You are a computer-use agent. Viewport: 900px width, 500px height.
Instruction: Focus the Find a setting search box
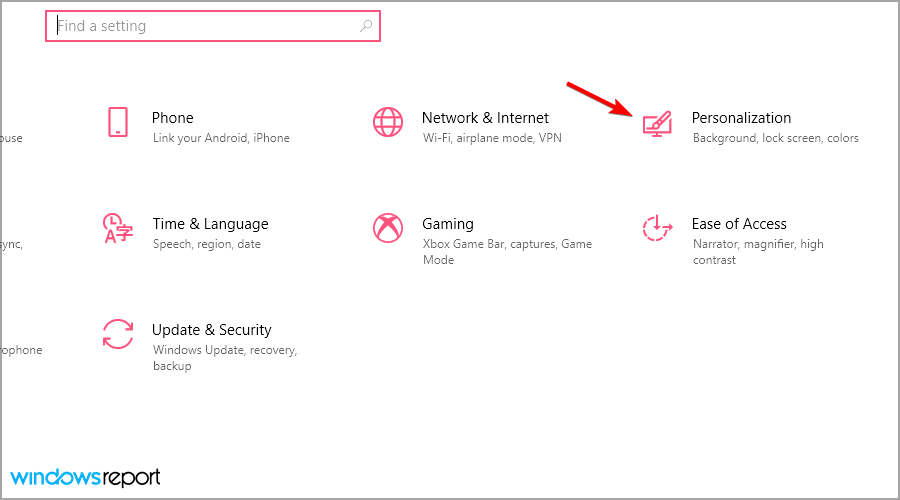213,26
